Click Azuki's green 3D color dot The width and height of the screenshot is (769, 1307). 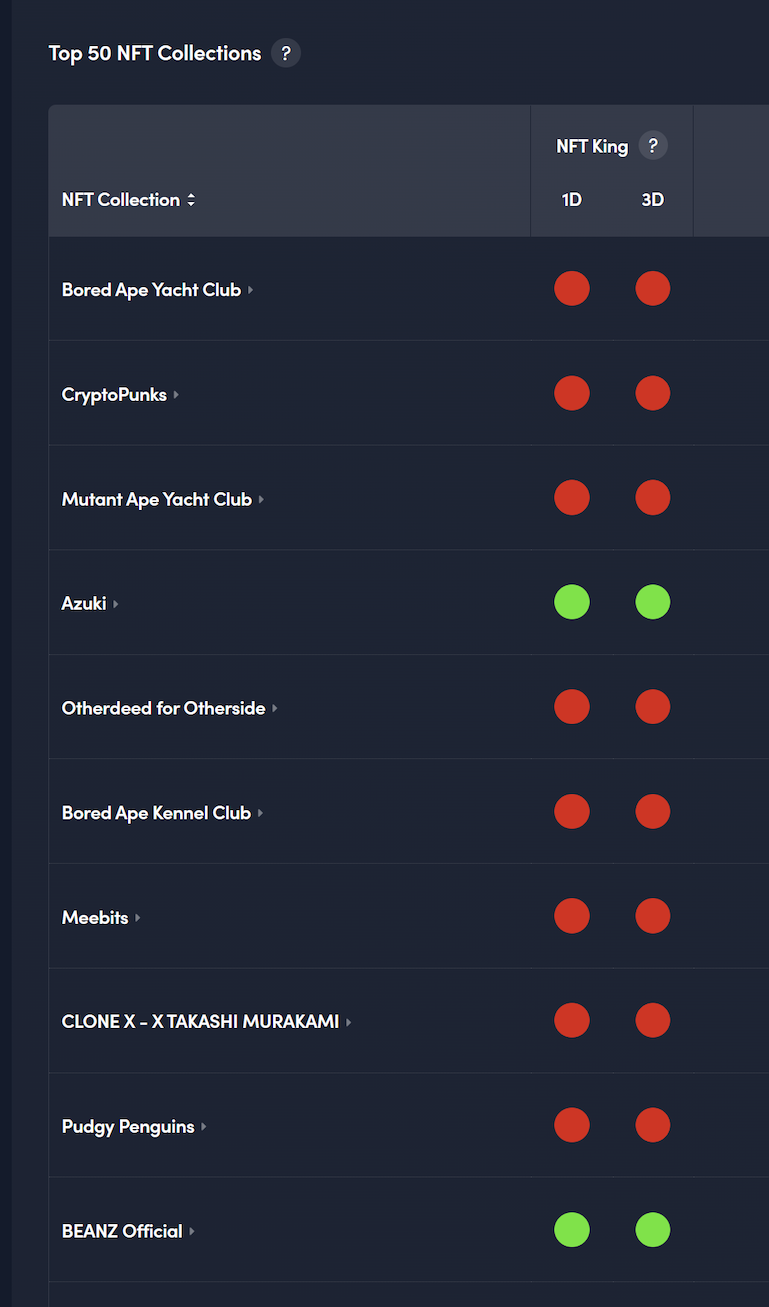[653, 602]
